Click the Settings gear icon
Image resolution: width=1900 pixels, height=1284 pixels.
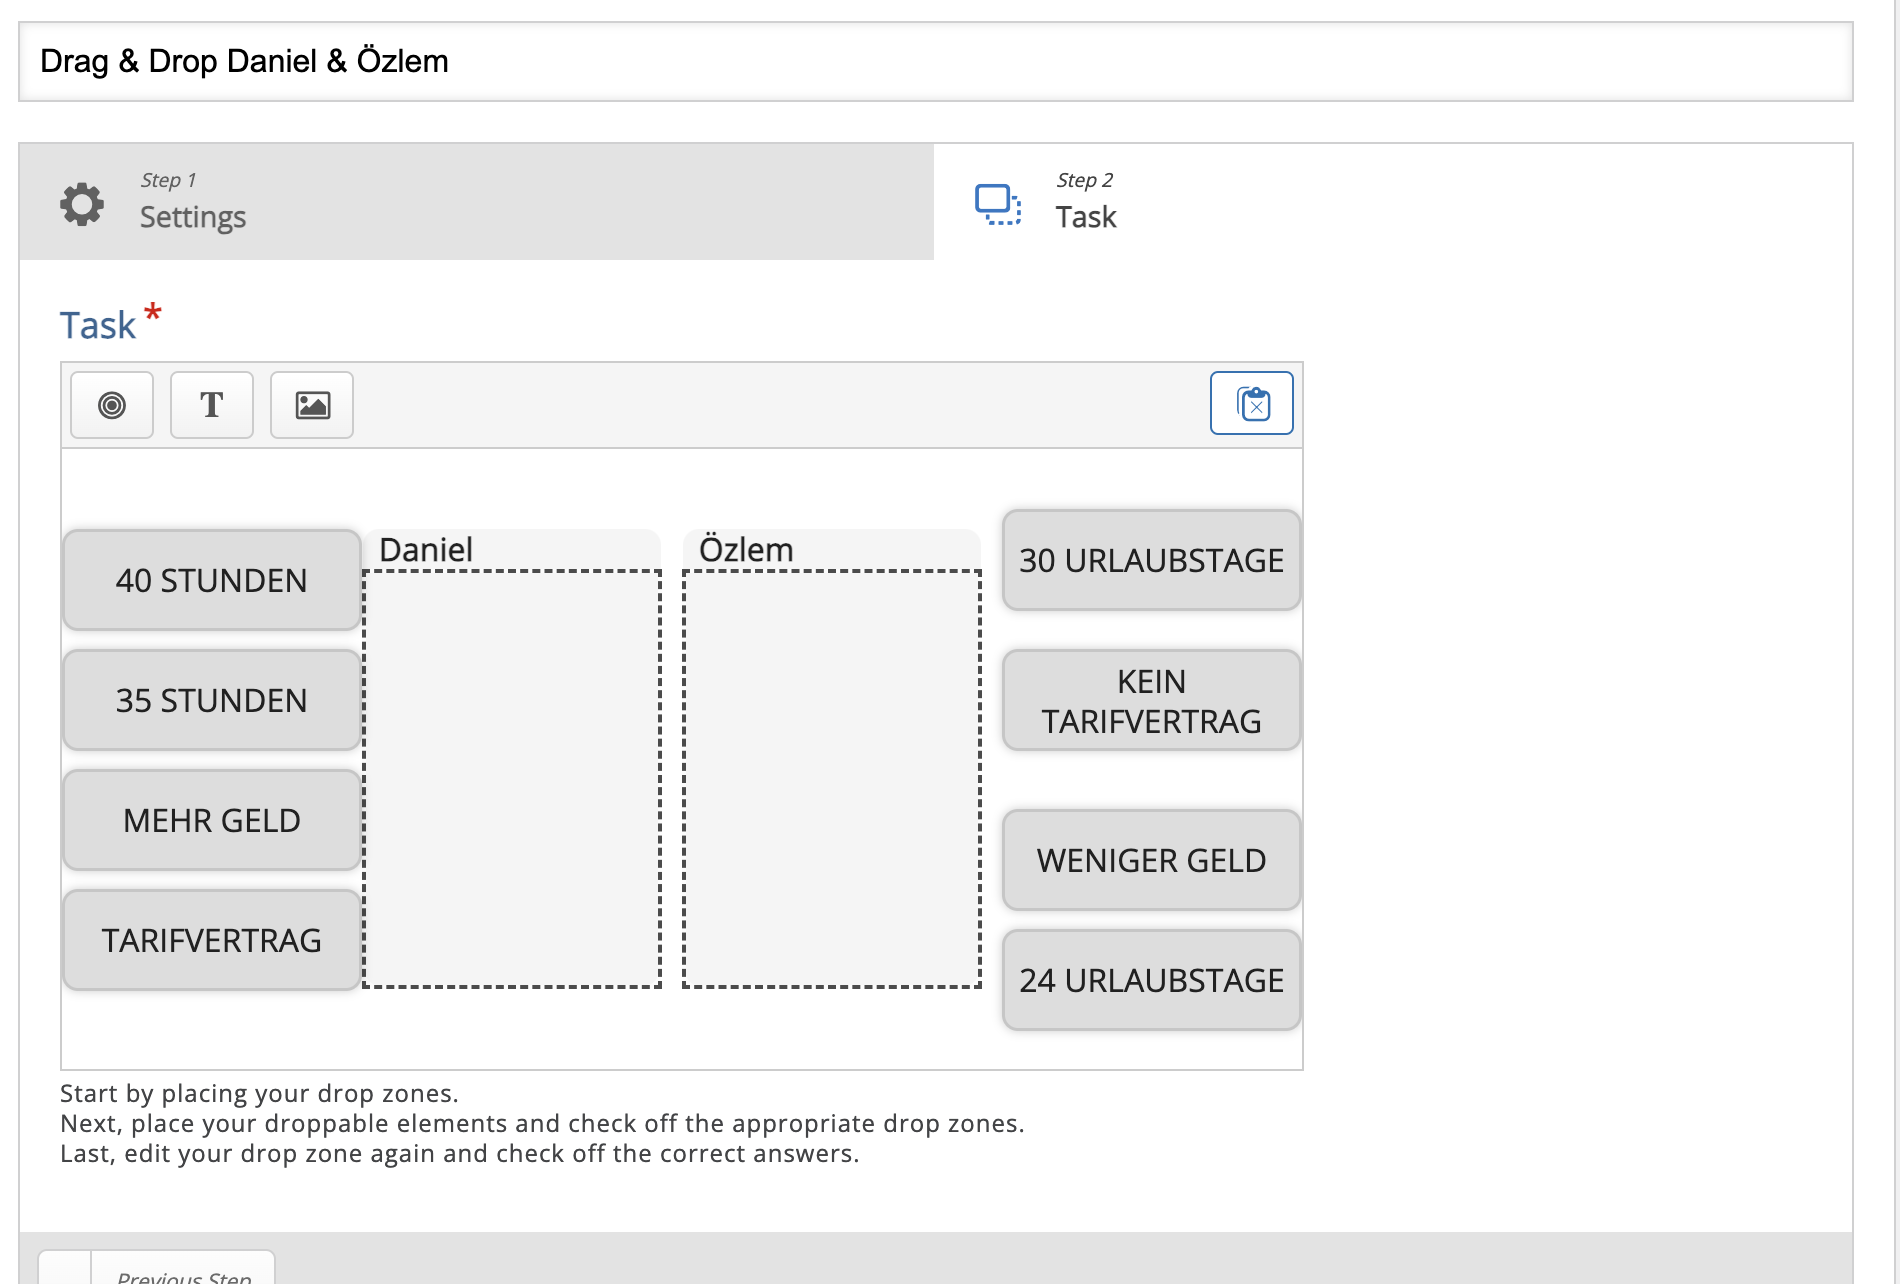pyautogui.click(x=82, y=204)
